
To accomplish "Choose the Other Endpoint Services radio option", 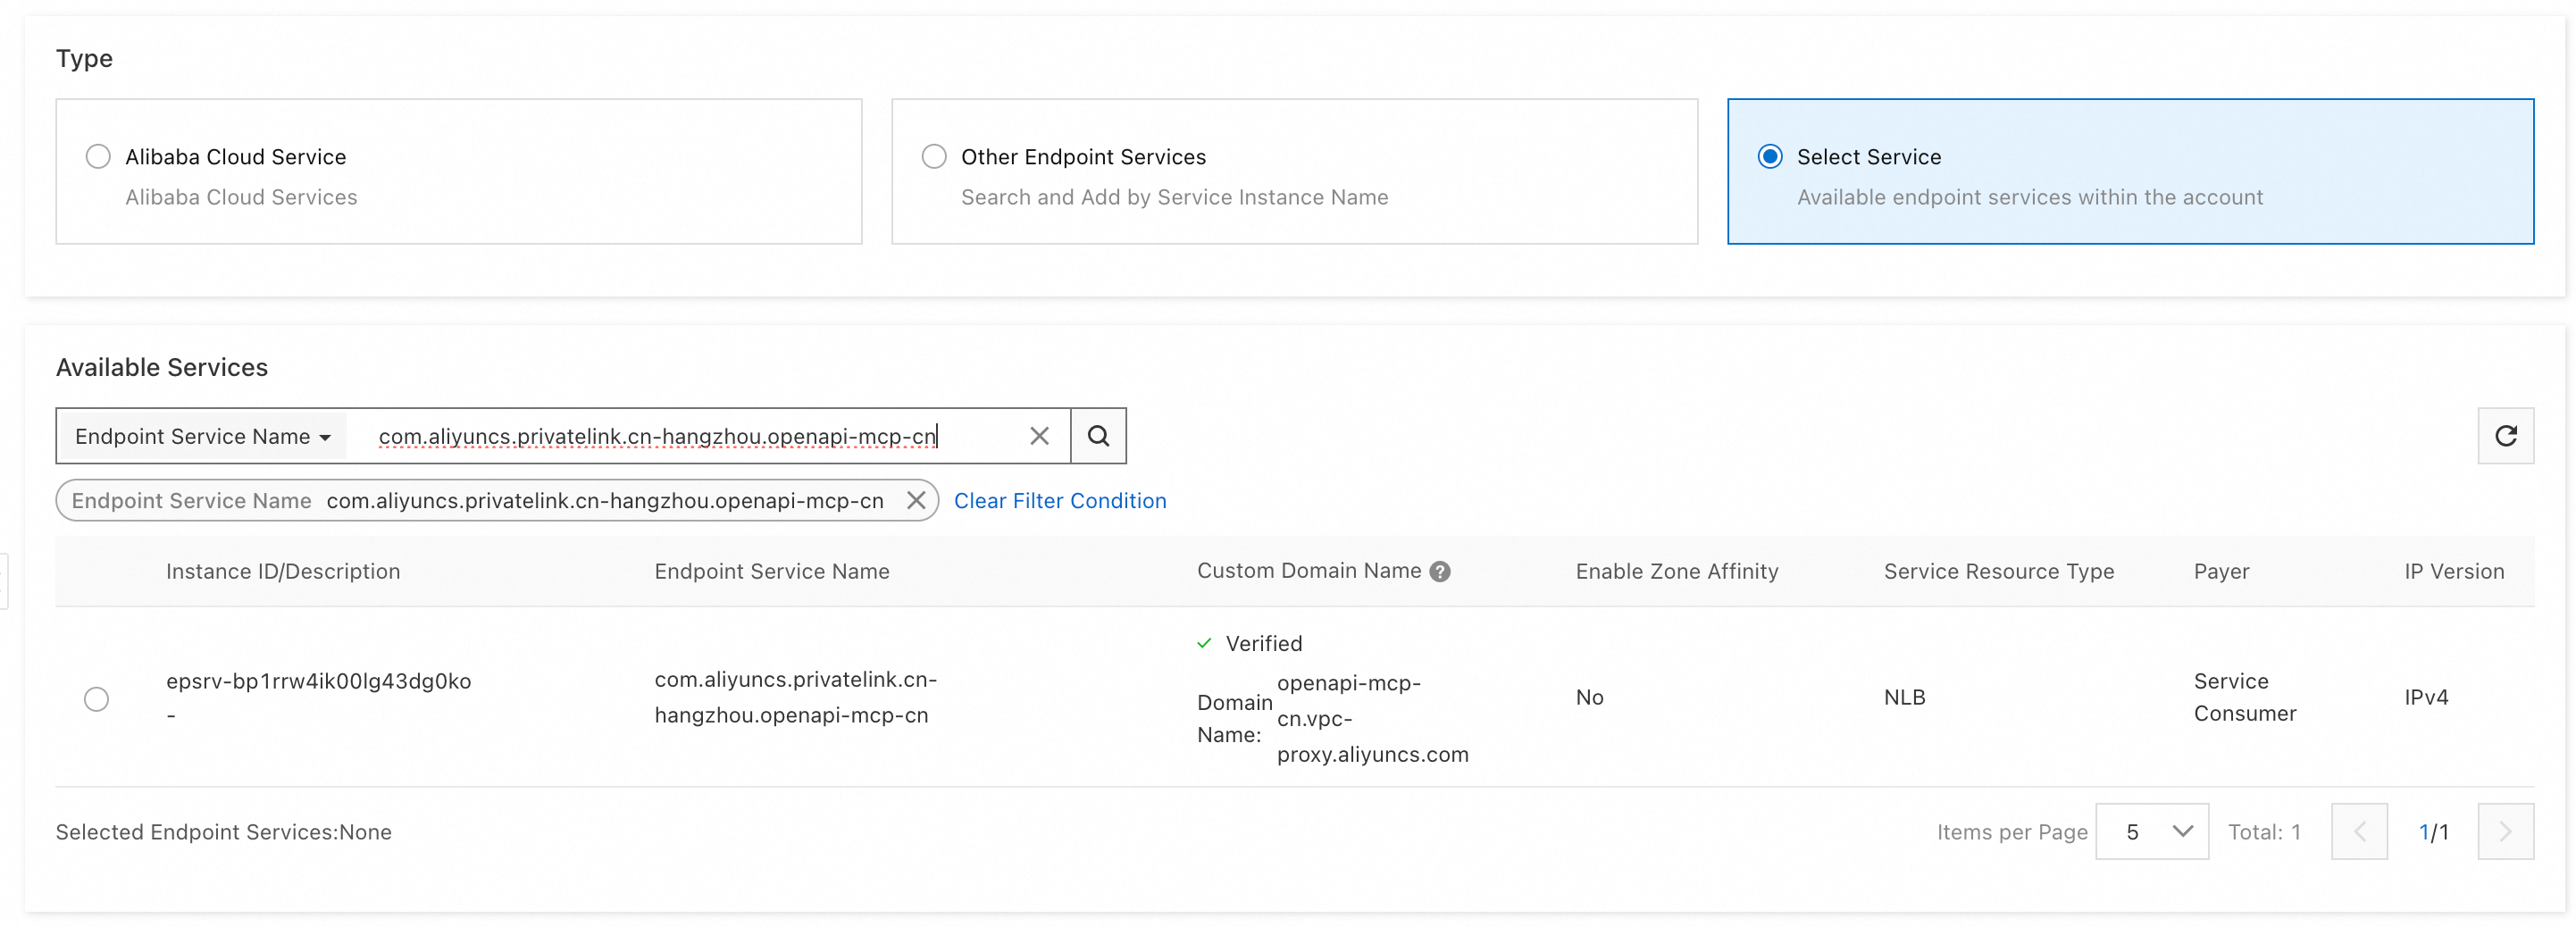I will [934, 157].
